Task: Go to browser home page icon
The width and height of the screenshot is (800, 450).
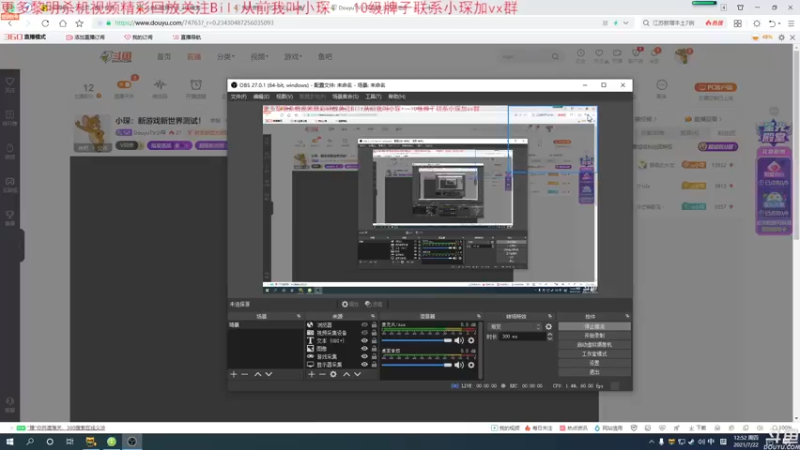Action: (63, 23)
